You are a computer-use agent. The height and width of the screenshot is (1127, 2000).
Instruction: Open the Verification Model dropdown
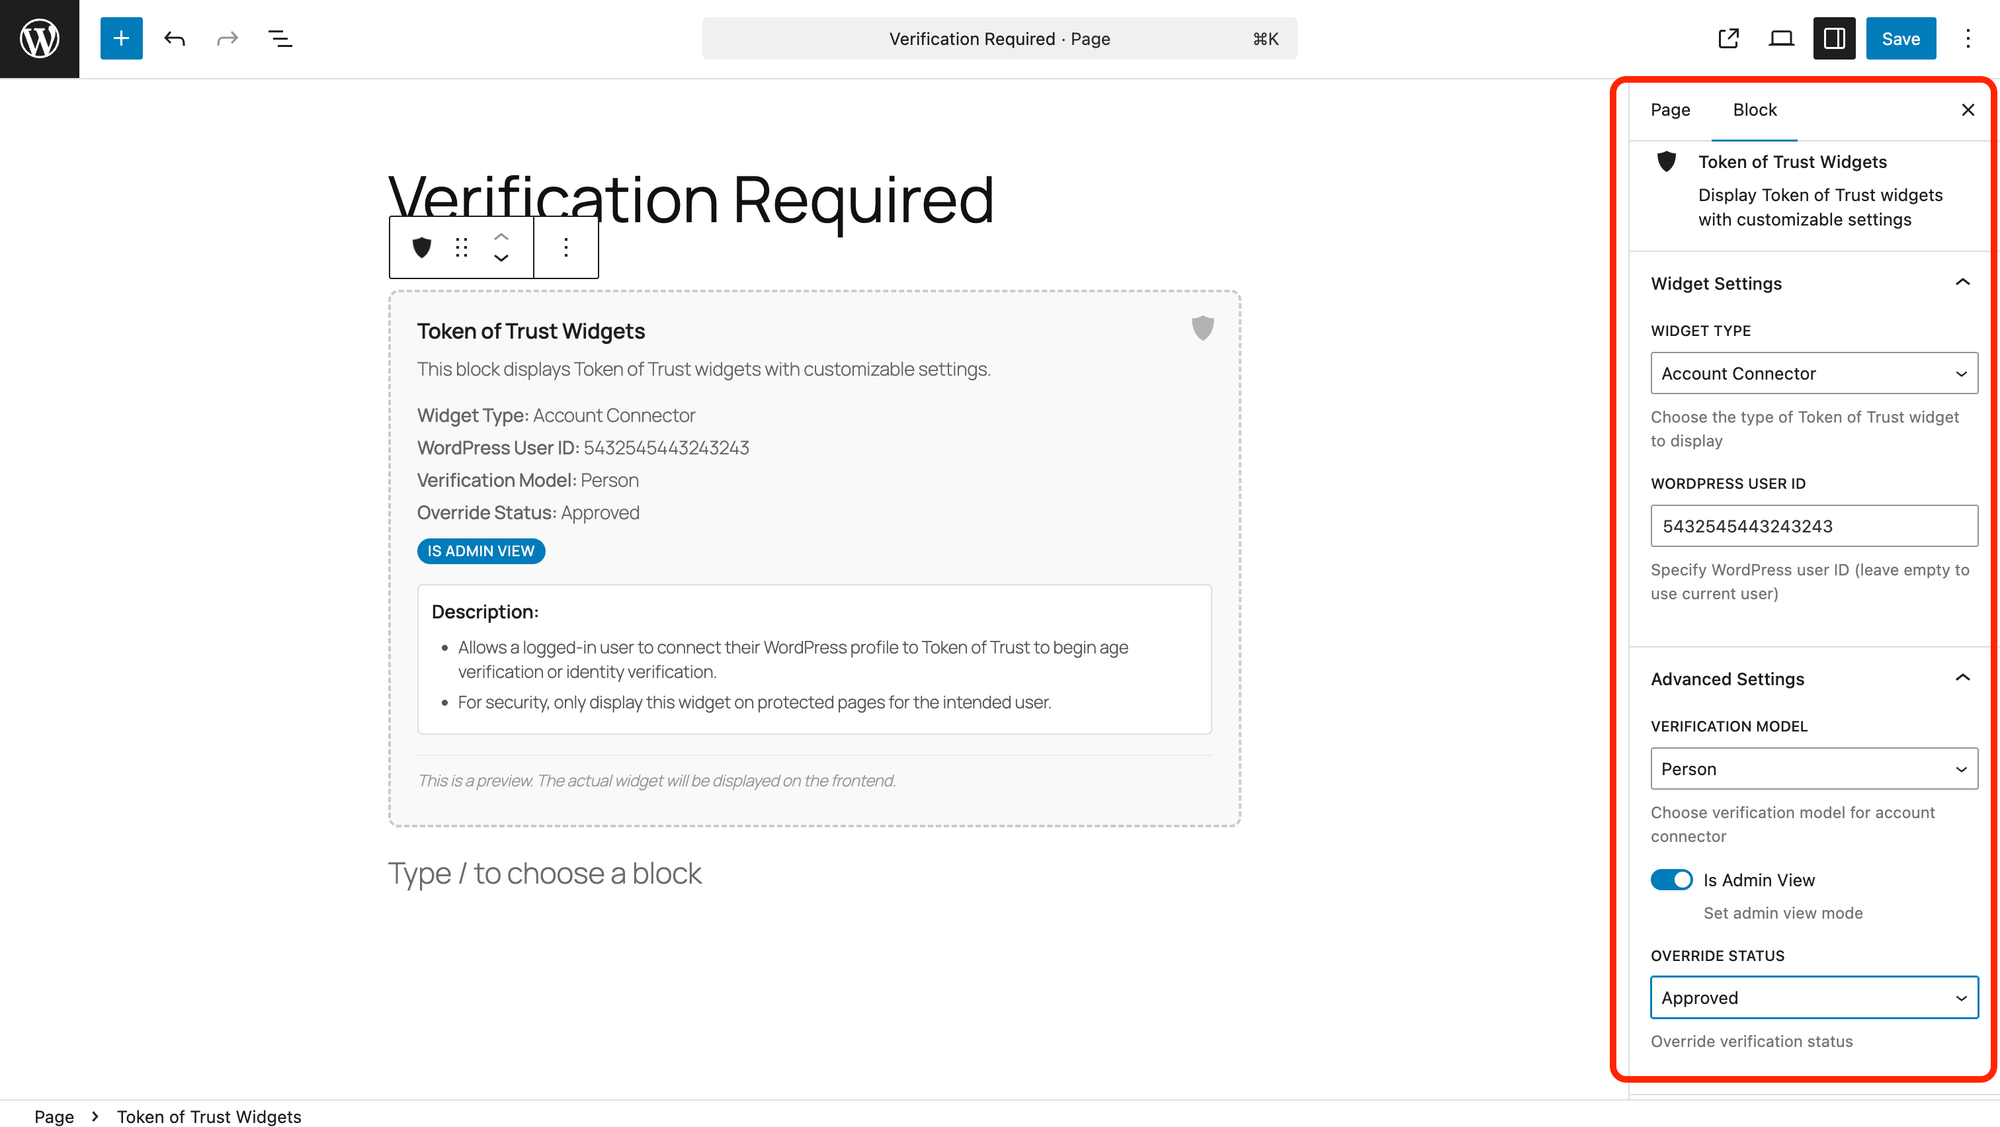coord(1813,769)
